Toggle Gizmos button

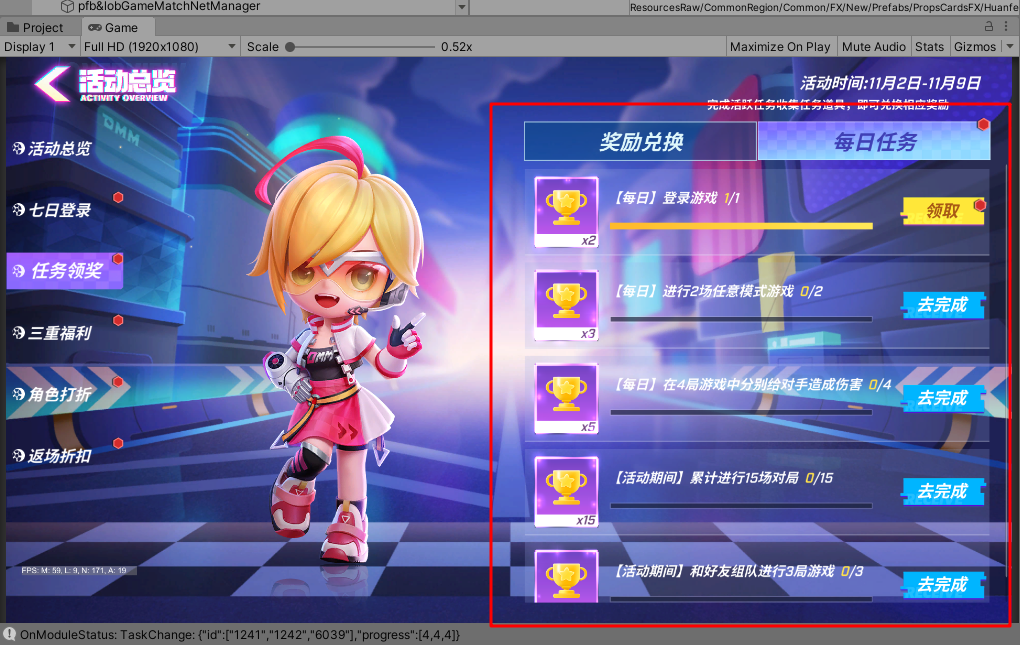[974, 47]
